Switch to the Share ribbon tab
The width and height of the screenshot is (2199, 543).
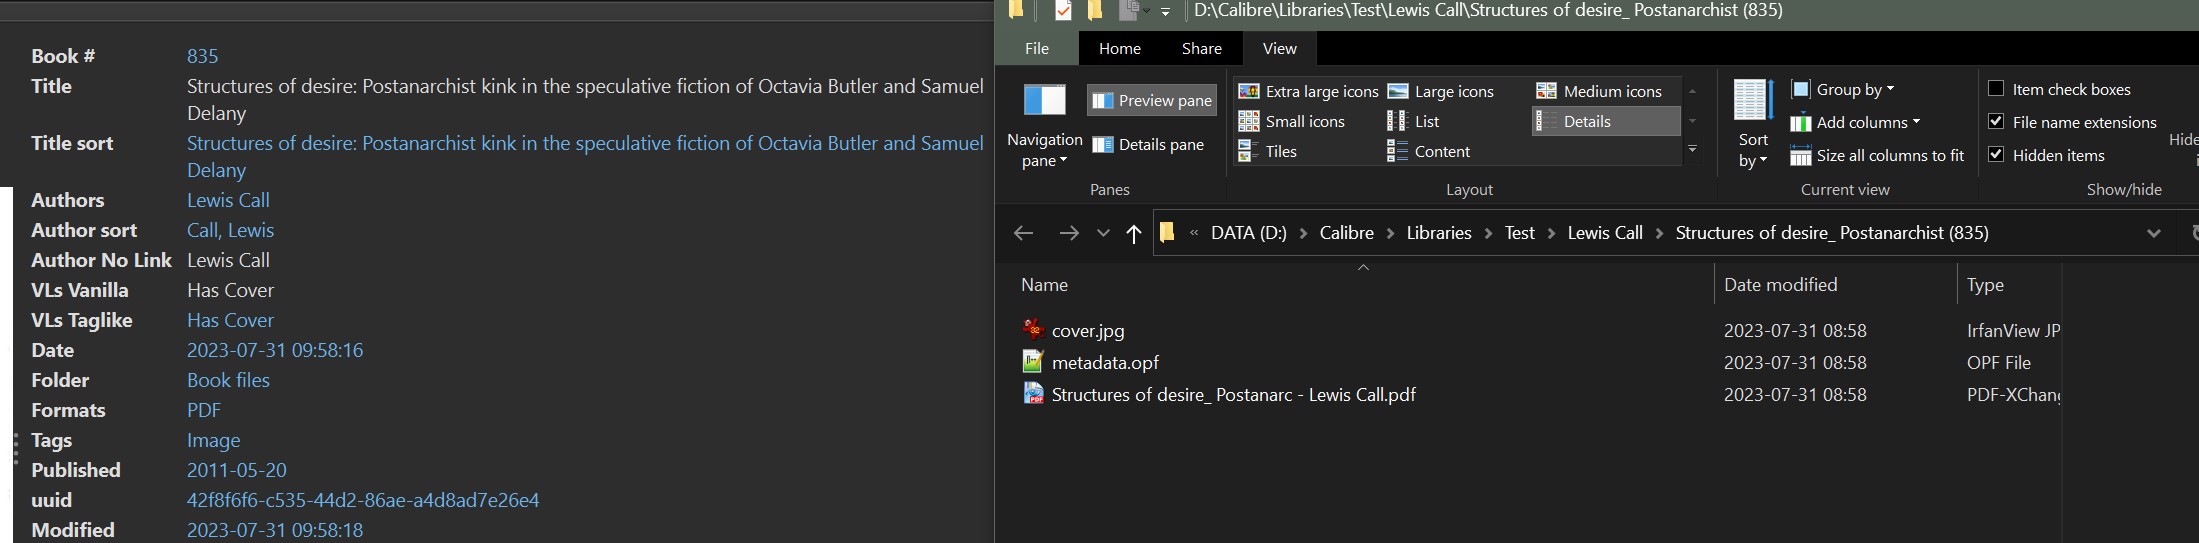pyautogui.click(x=1201, y=48)
